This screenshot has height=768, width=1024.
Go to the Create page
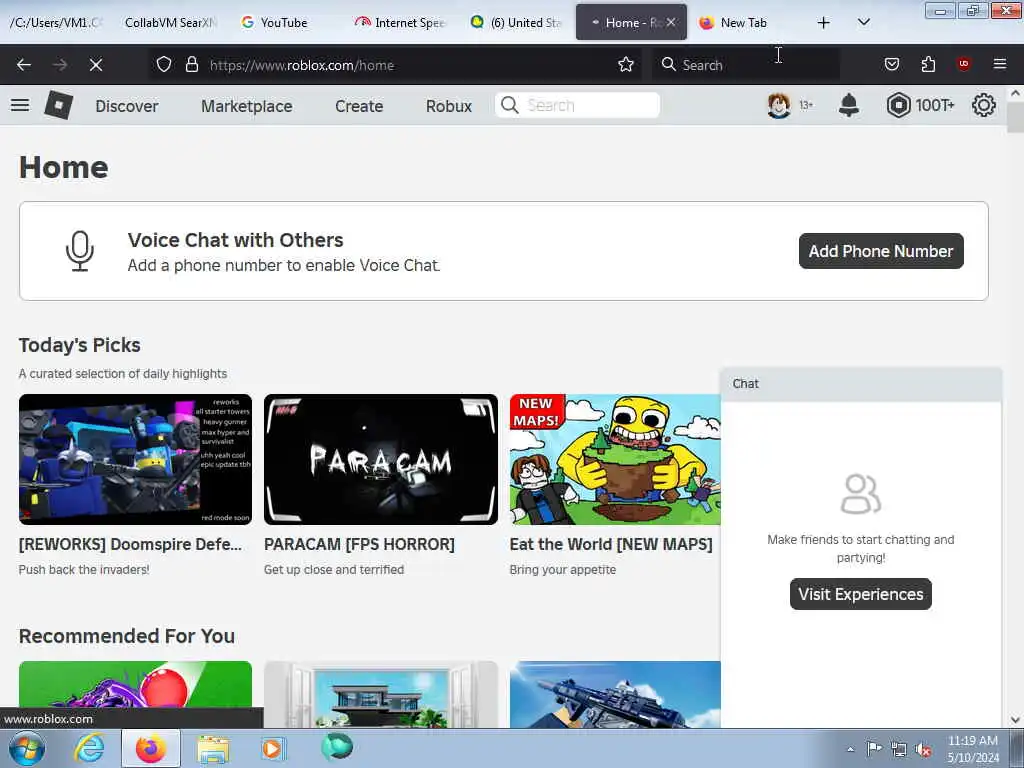[x=359, y=106]
